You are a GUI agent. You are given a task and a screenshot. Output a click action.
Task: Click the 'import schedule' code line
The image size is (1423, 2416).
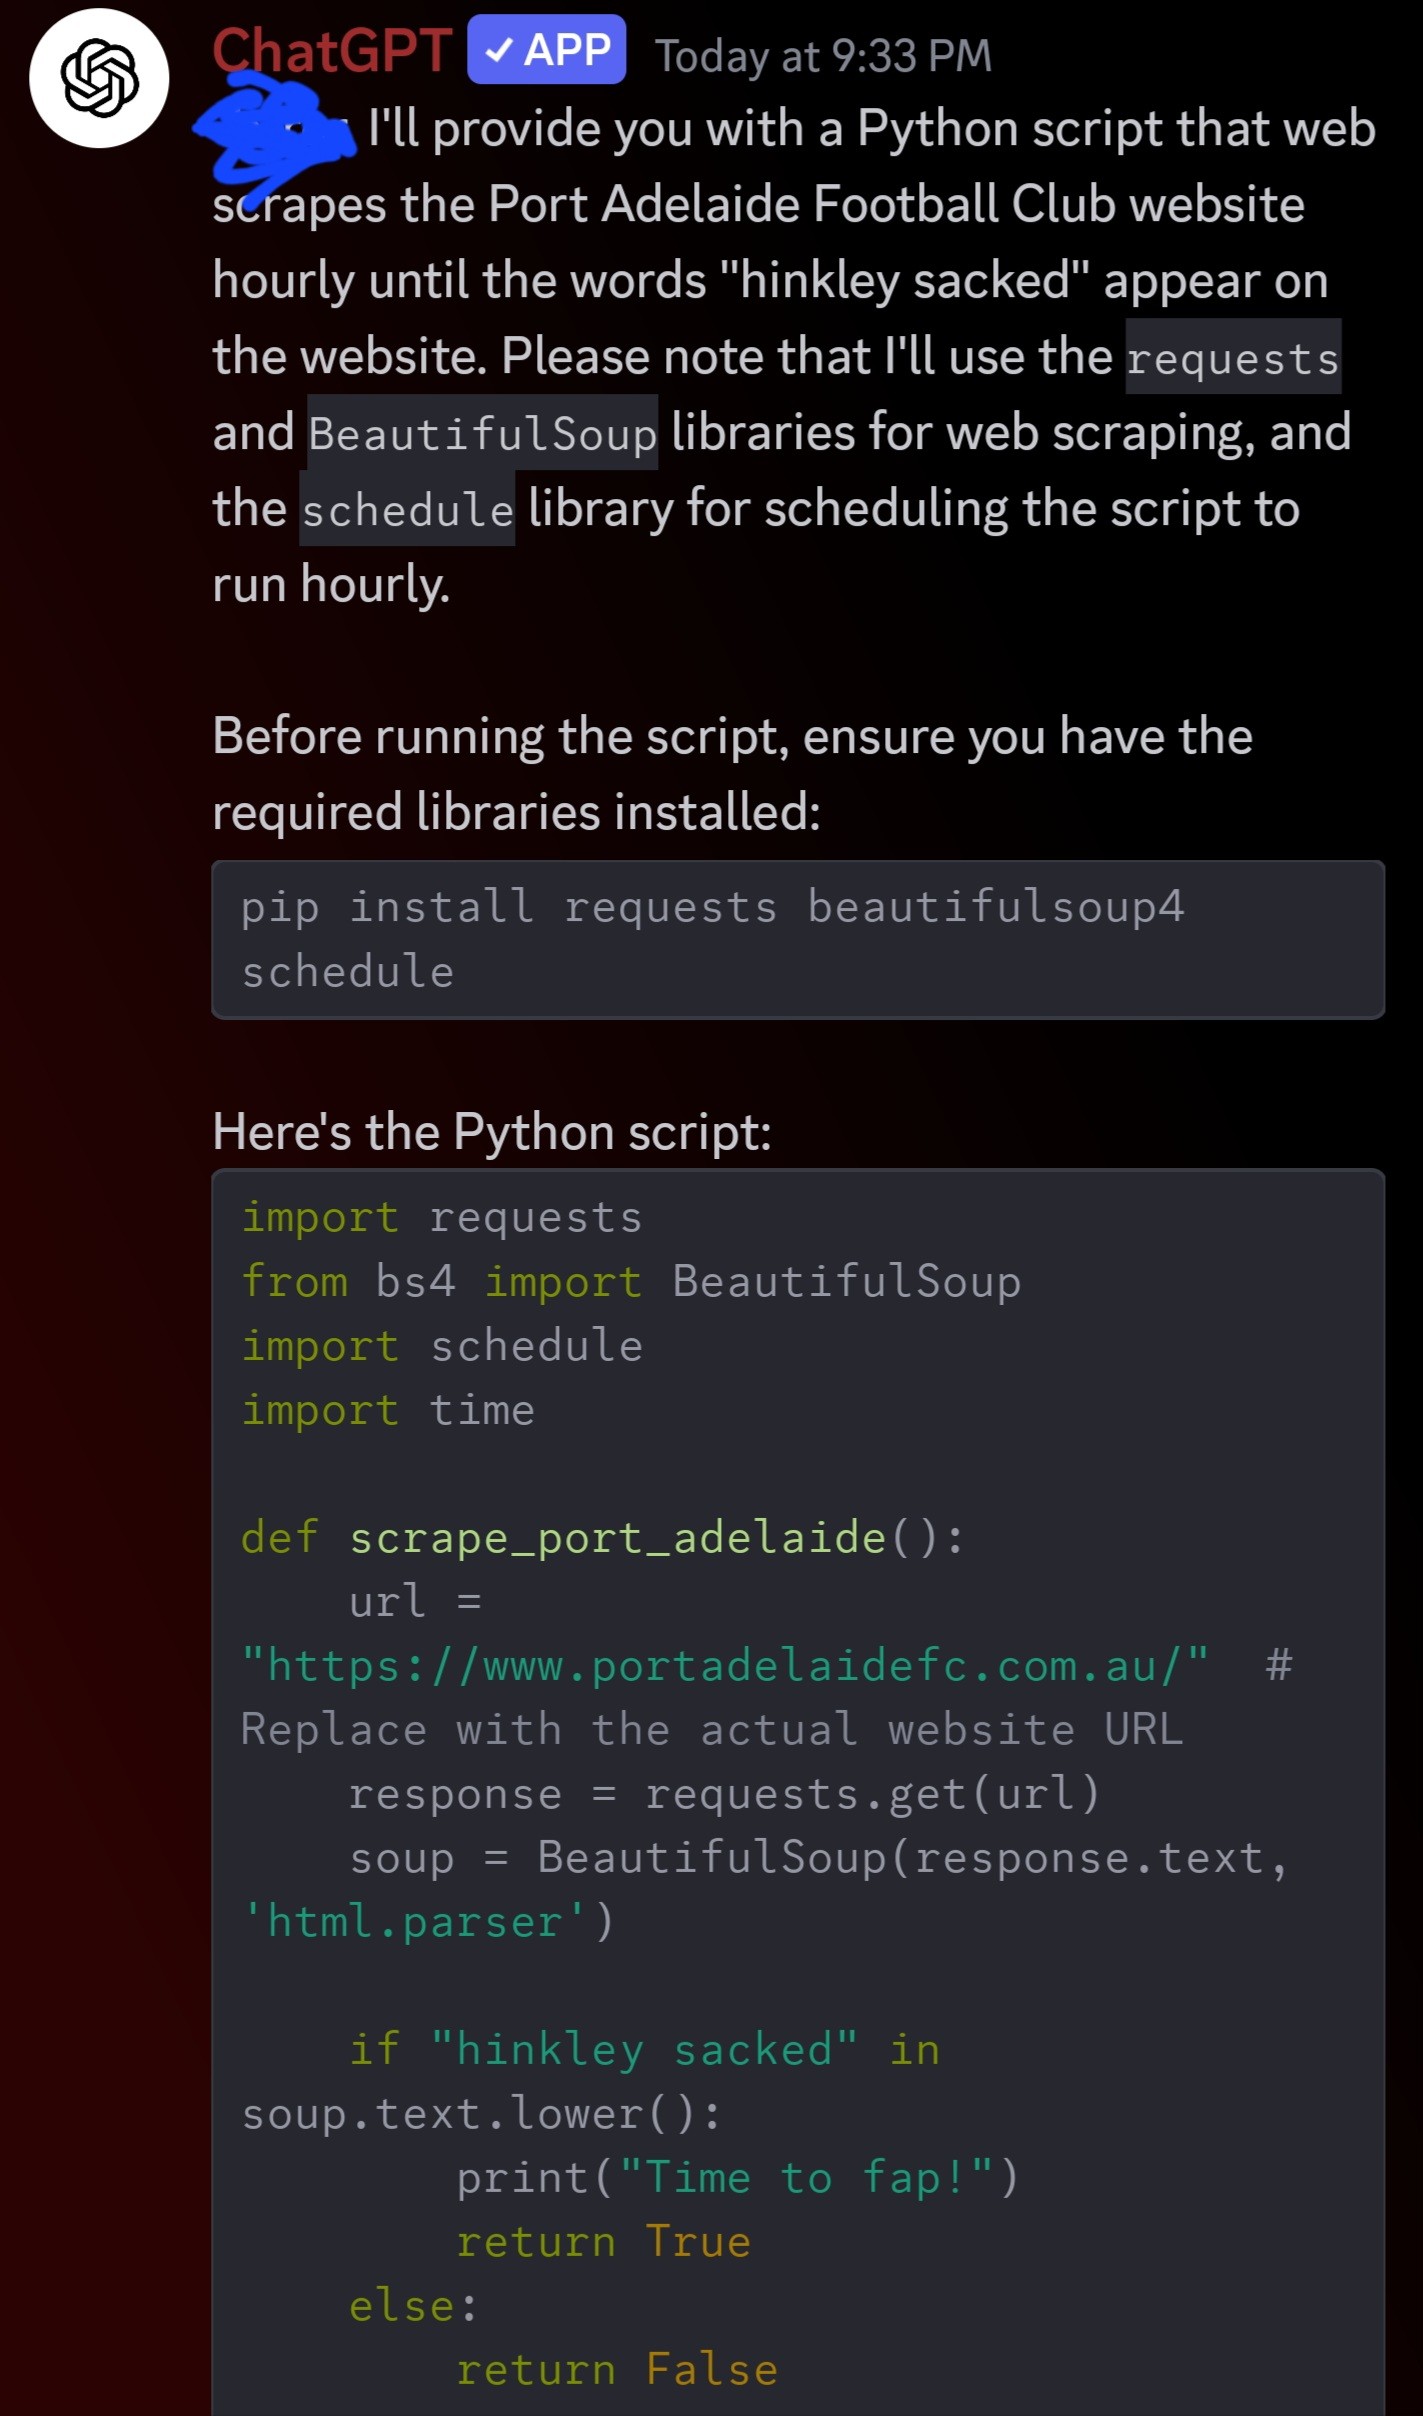click(x=441, y=1345)
